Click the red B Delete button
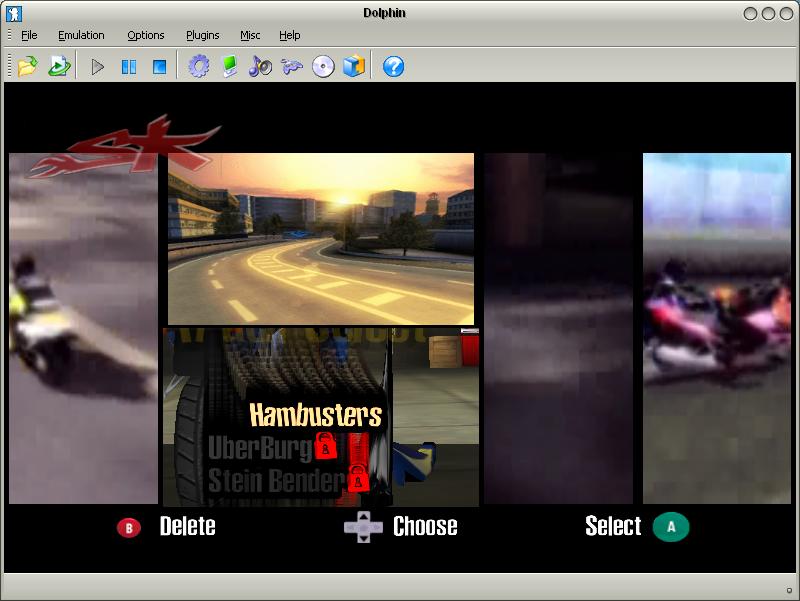This screenshot has height=601, width=800. coord(129,528)
